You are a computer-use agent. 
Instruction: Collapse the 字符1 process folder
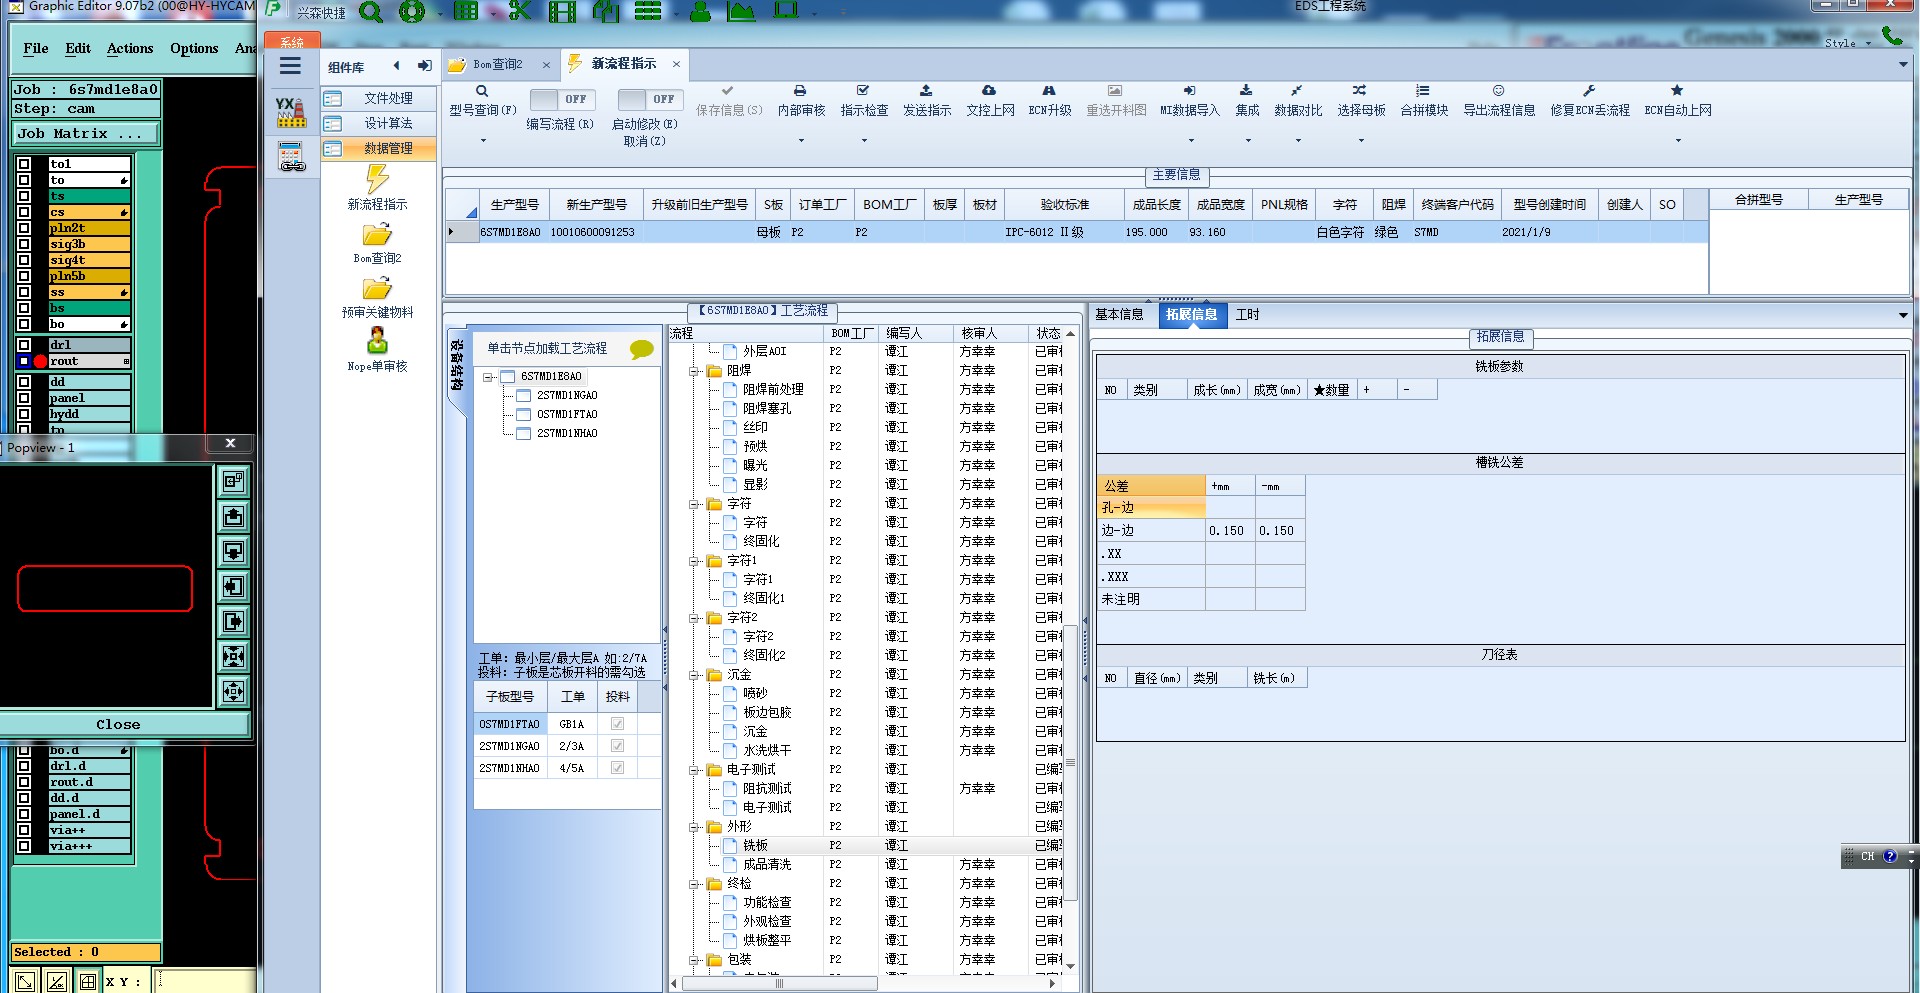(694, 561)
